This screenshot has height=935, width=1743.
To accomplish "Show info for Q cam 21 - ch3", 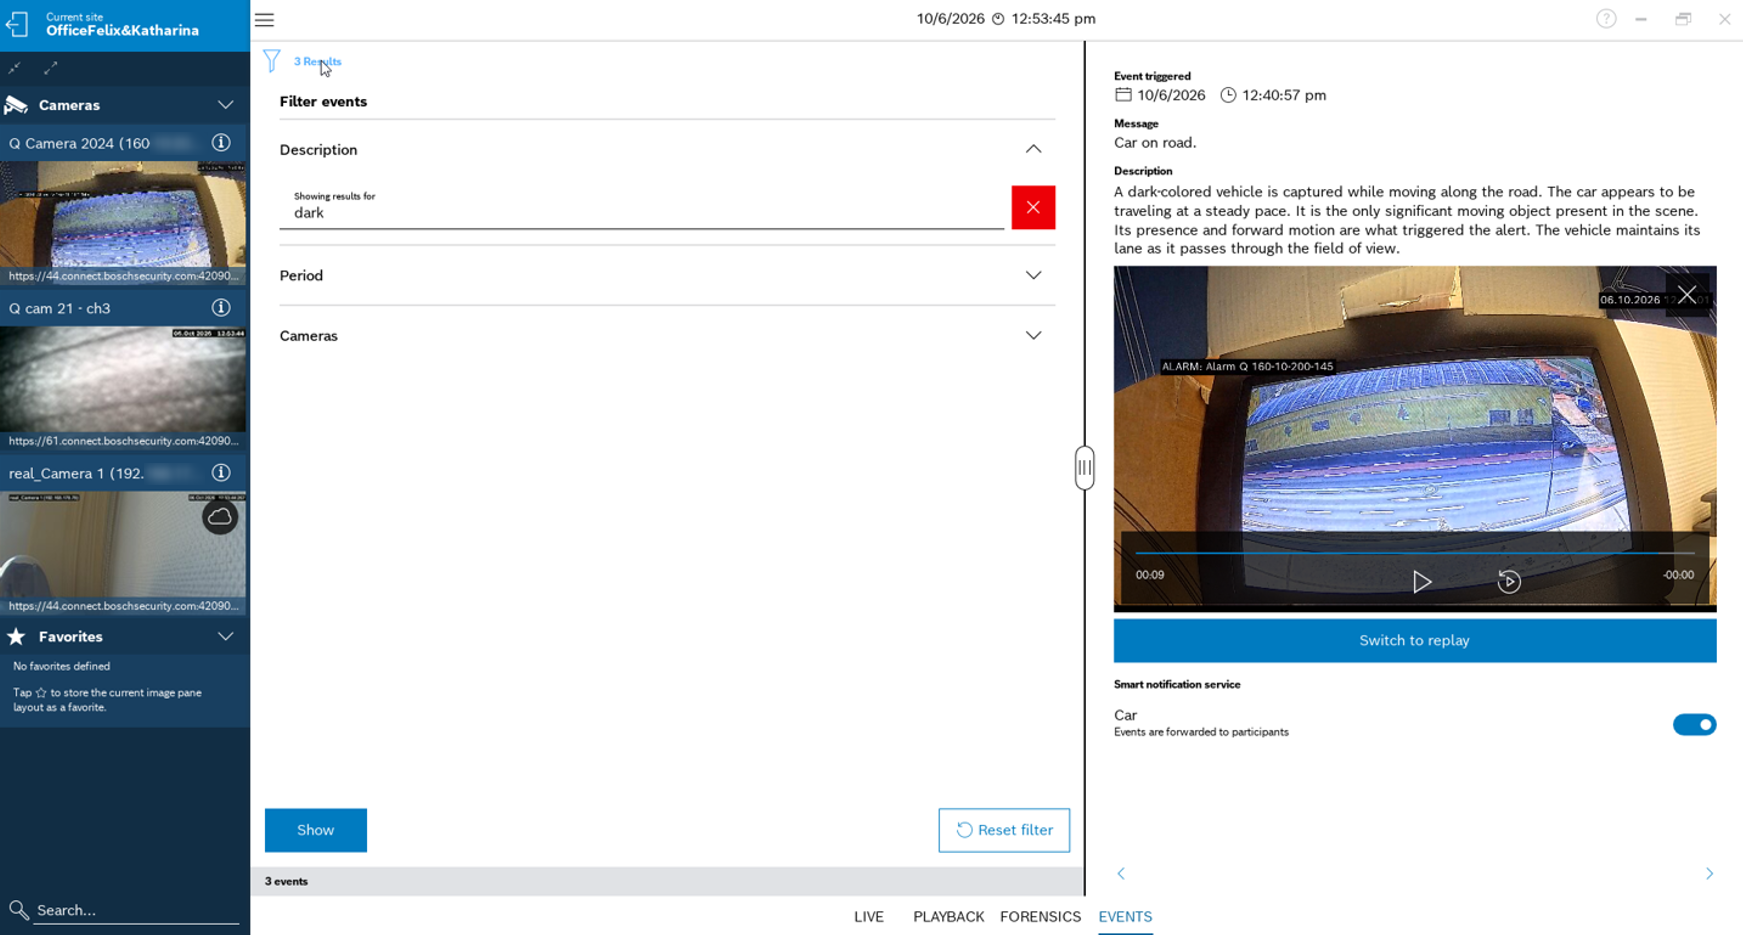I will click(221, 308).
